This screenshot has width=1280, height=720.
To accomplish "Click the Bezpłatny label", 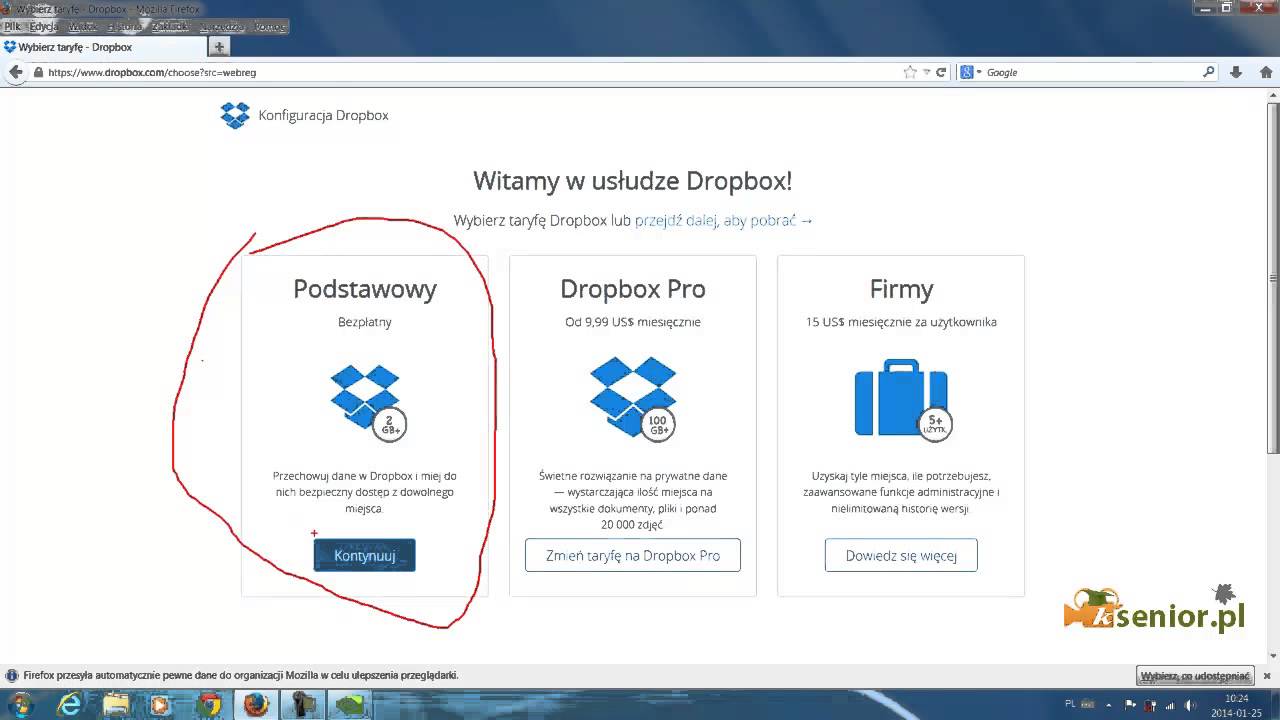I will (365, 322).
